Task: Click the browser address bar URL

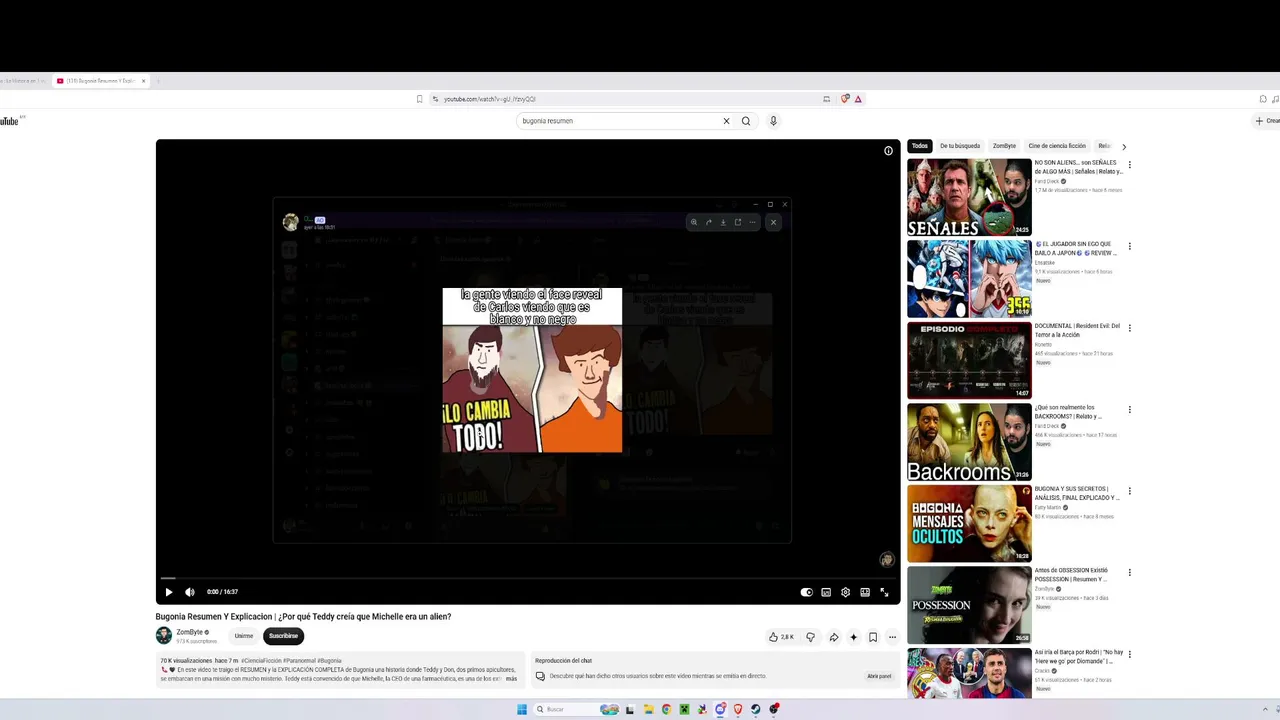Action: [x=490, y=99]
